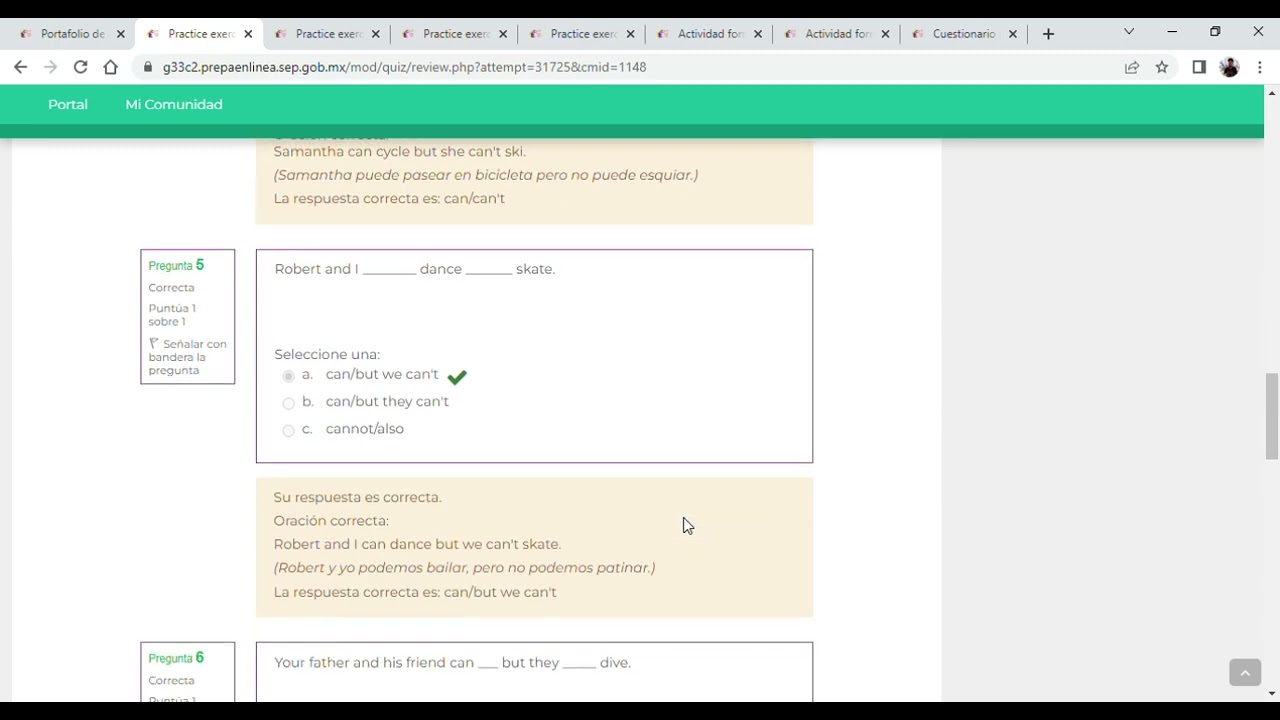Click 'Su respuesta es correcta.' feedback text
The height and width of the screenshot is (720, 1280).
[x=357, y=497]
